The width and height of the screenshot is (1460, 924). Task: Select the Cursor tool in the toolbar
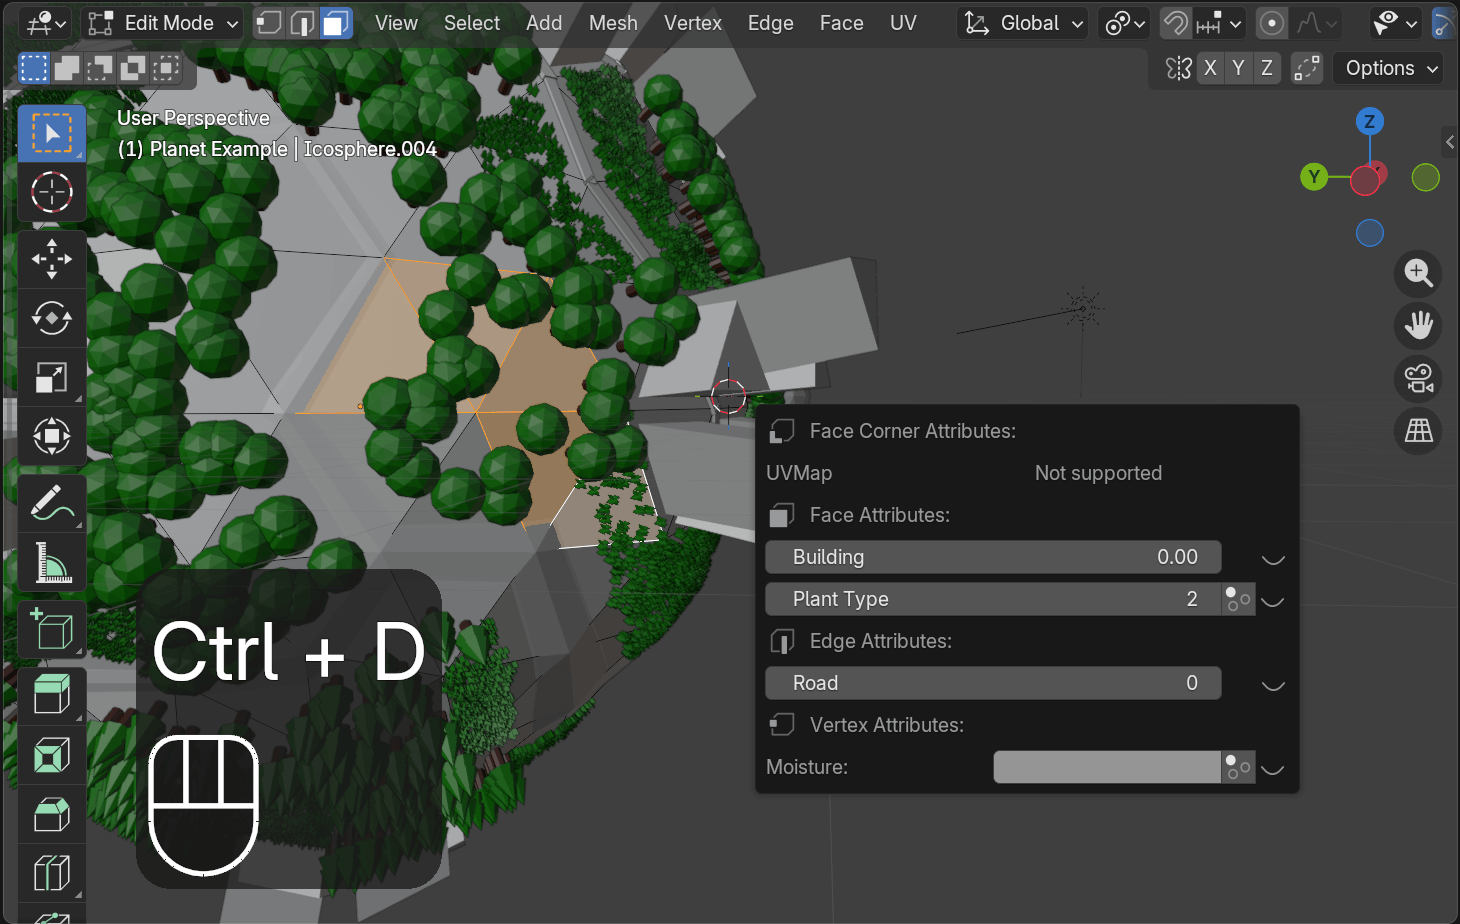coord(52,192)
